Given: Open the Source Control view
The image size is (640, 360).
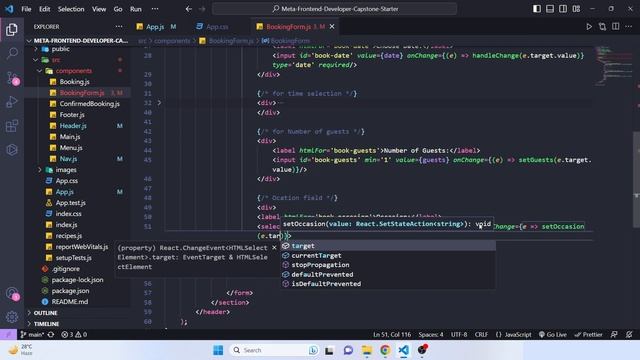Looking at the screenshot, I should tap(12, 78).
